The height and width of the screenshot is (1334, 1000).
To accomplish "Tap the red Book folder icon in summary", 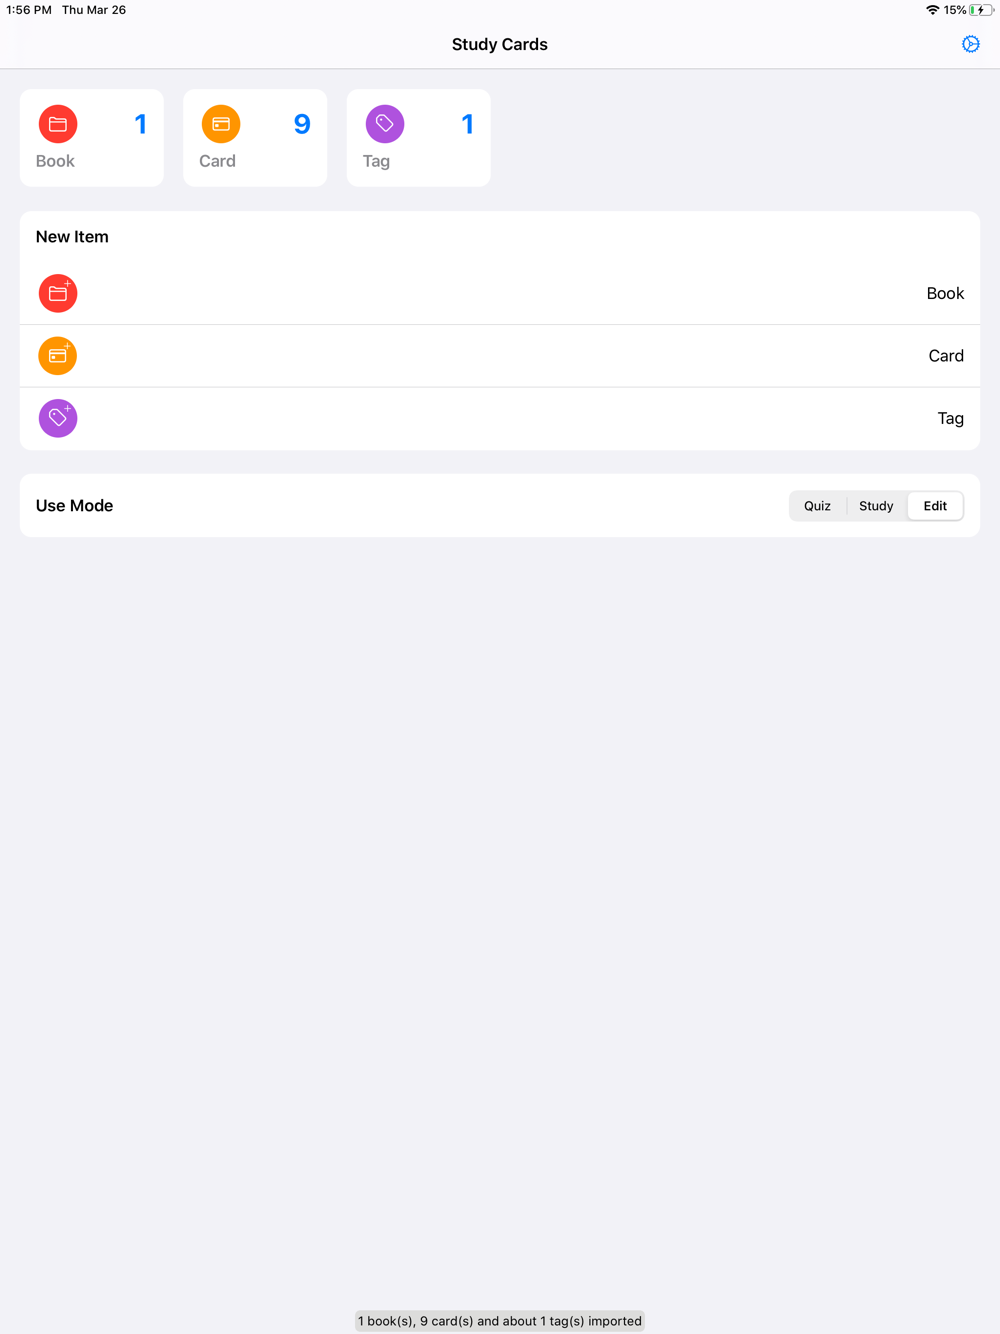I will [x=58, y=124].
